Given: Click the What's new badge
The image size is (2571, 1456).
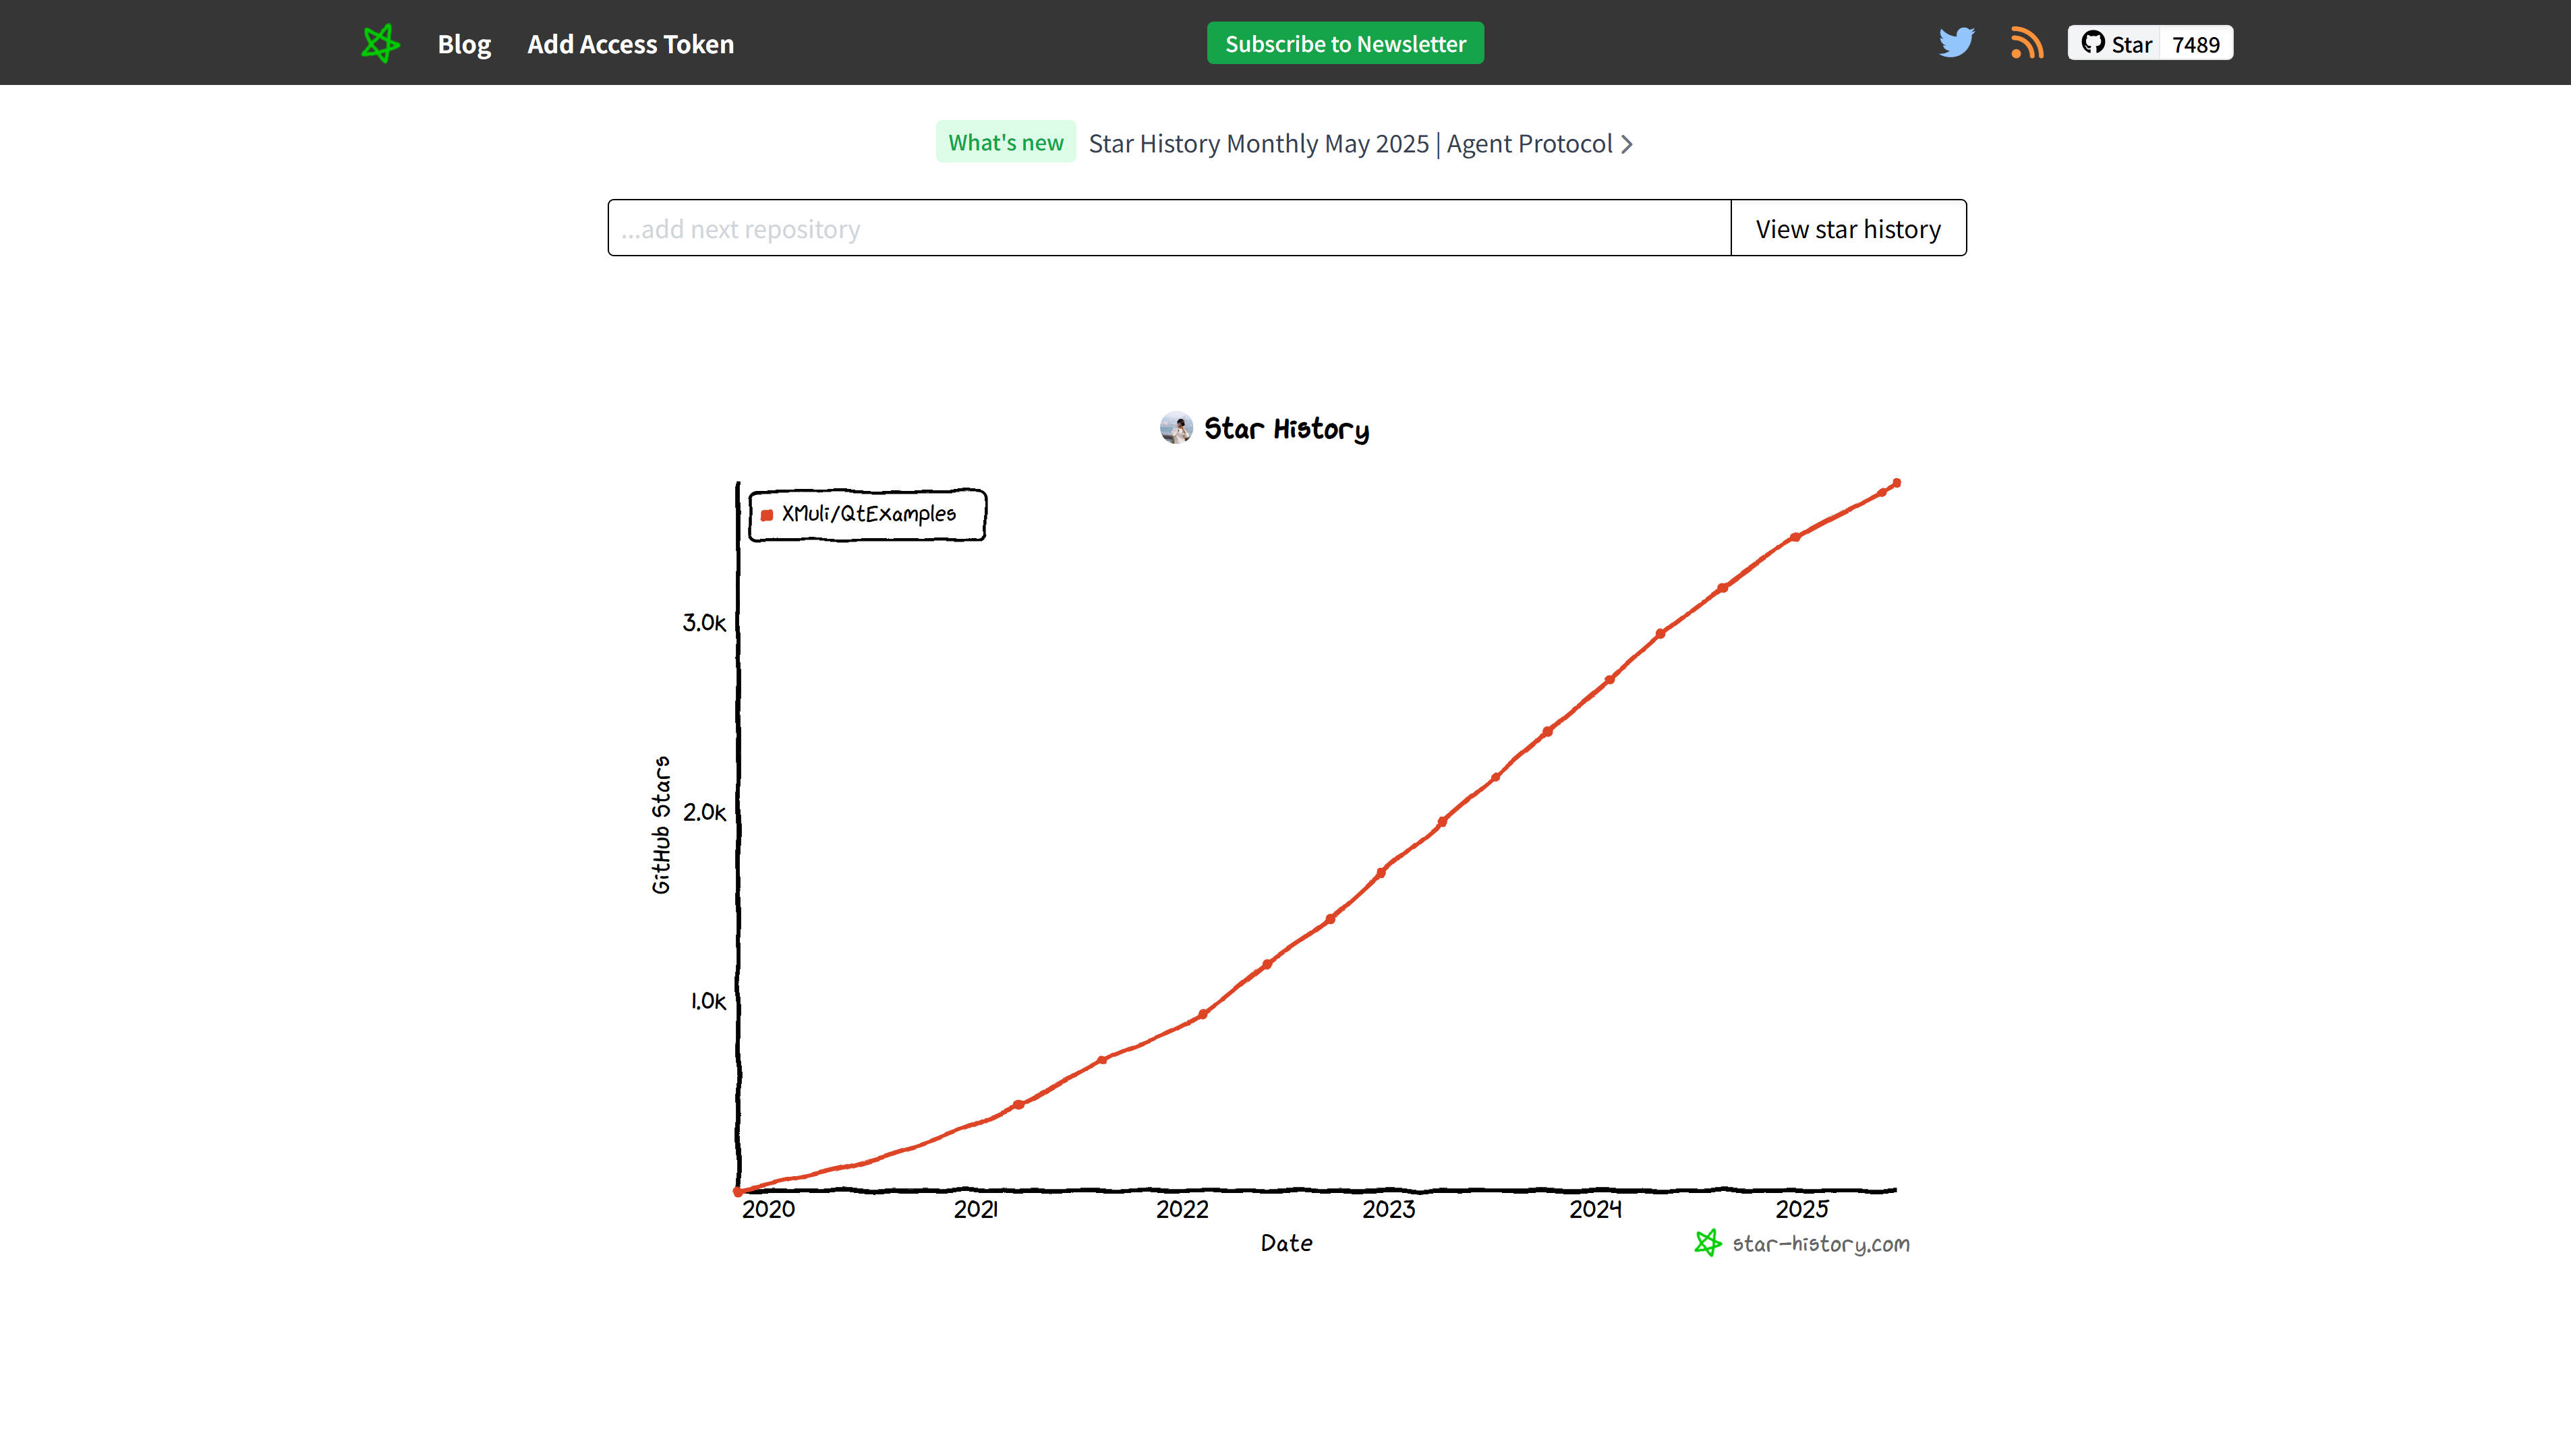Looking at the screenshot, I should (x=1005, y=142).
